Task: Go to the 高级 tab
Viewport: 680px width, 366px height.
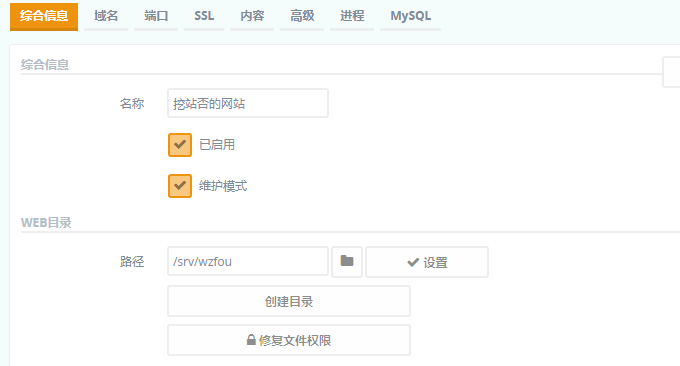Action: coord(302,16)
